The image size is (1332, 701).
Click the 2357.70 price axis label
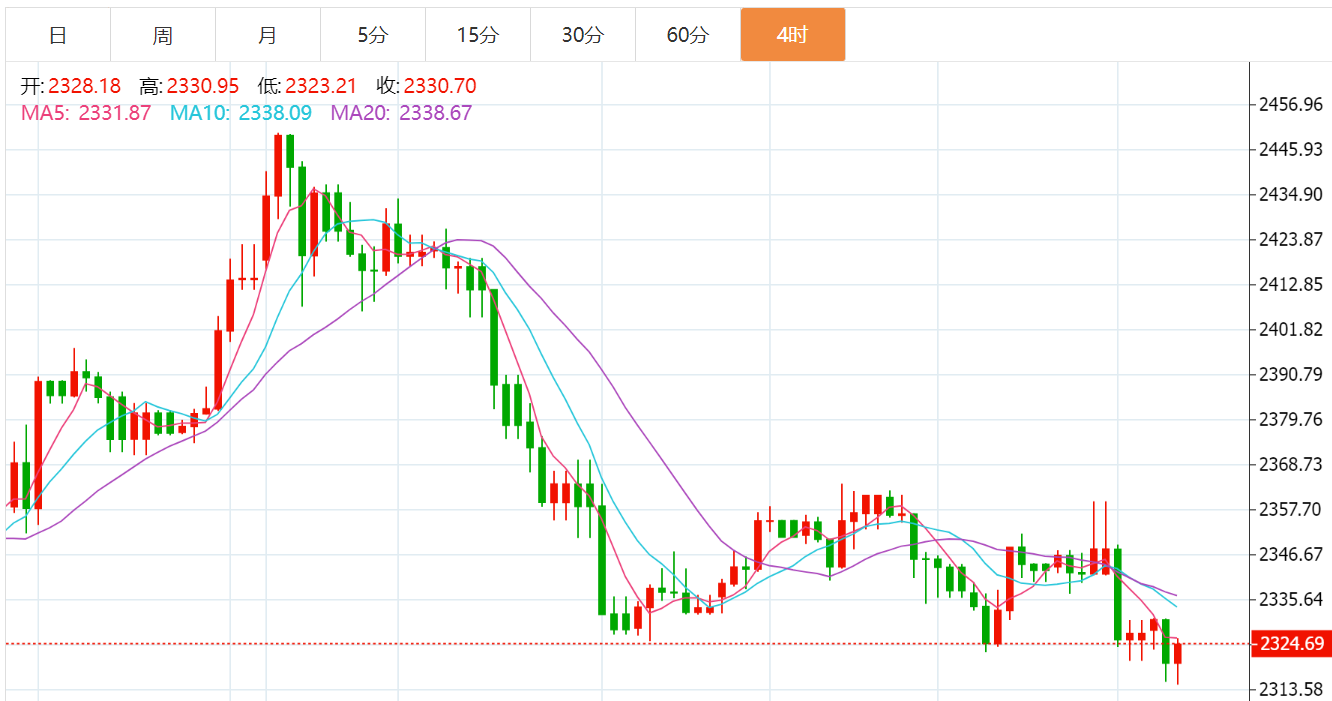click(1291, 509)
